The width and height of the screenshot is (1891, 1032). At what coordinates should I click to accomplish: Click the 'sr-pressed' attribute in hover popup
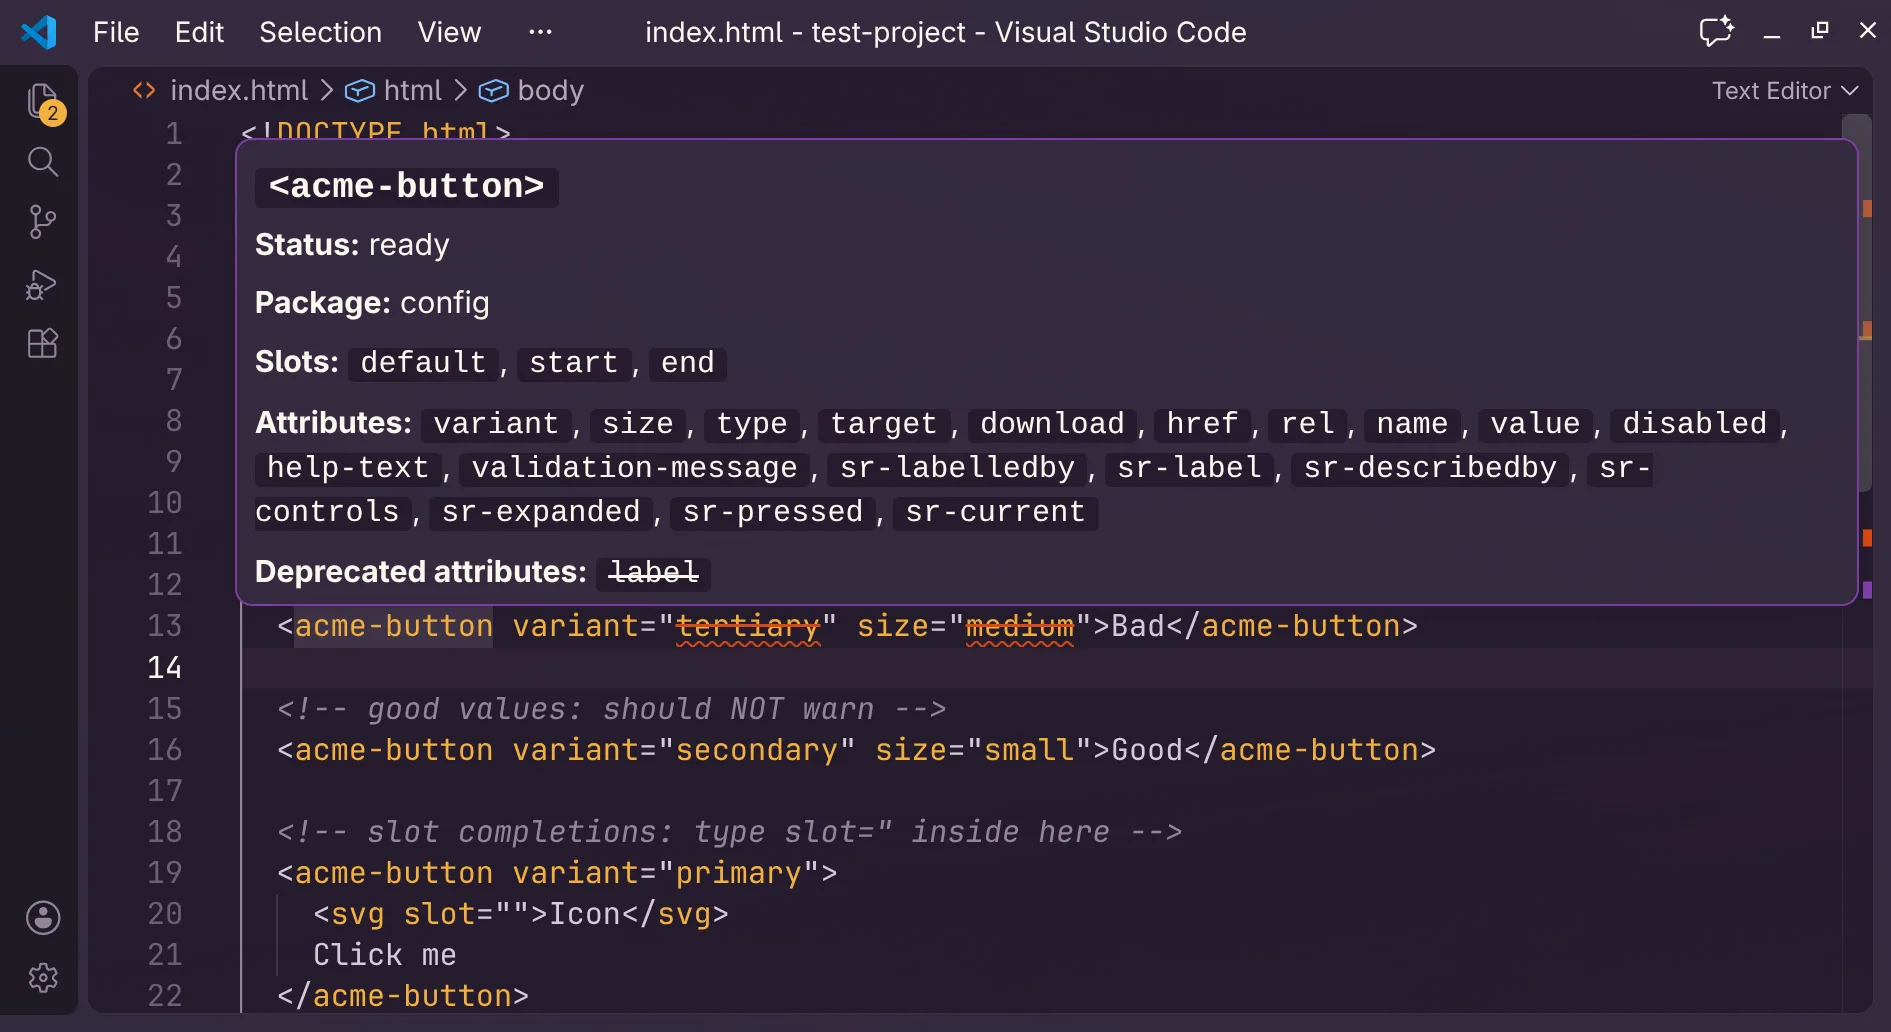(x=773, y=512)
